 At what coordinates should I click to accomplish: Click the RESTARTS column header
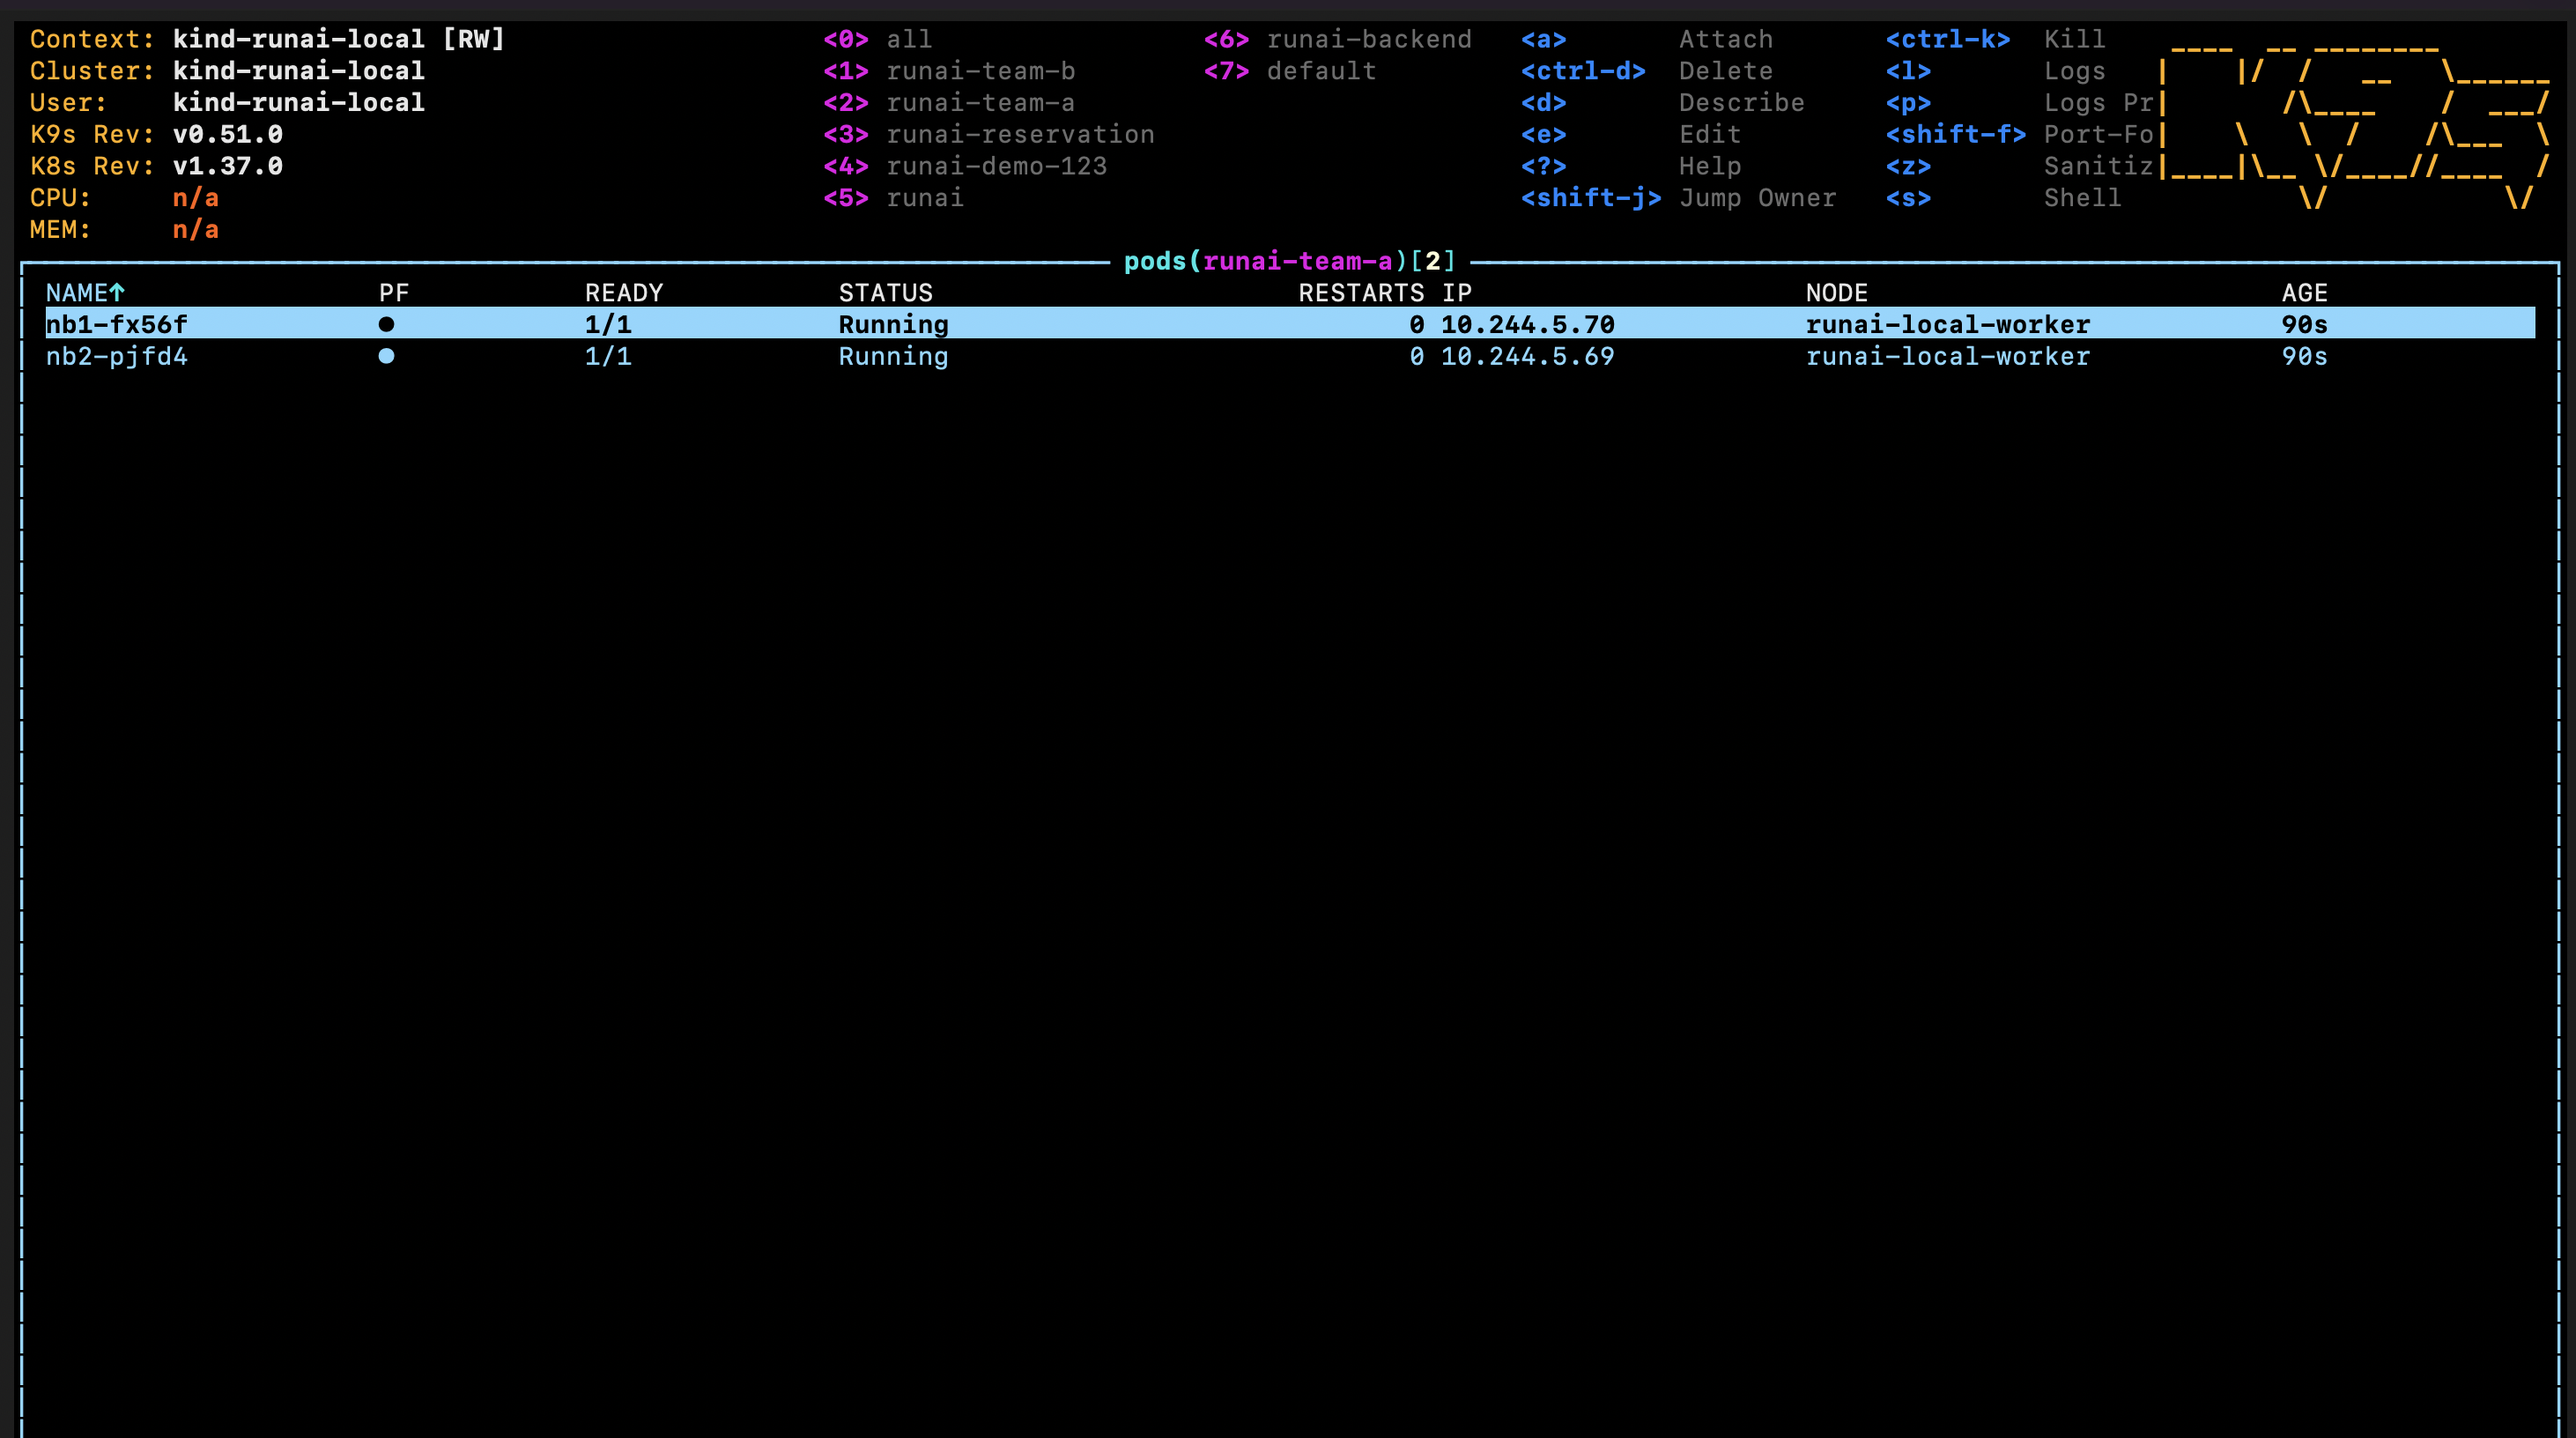coord(1361,292)
